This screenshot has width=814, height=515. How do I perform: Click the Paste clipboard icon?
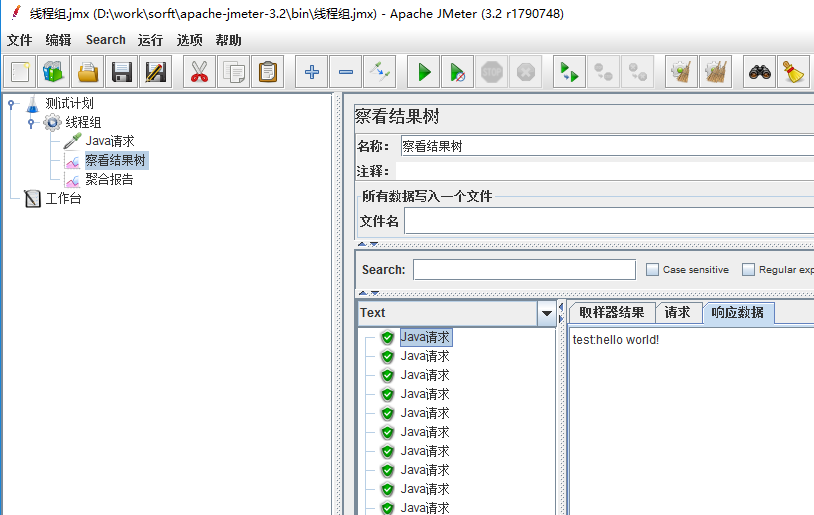(267, 72)
